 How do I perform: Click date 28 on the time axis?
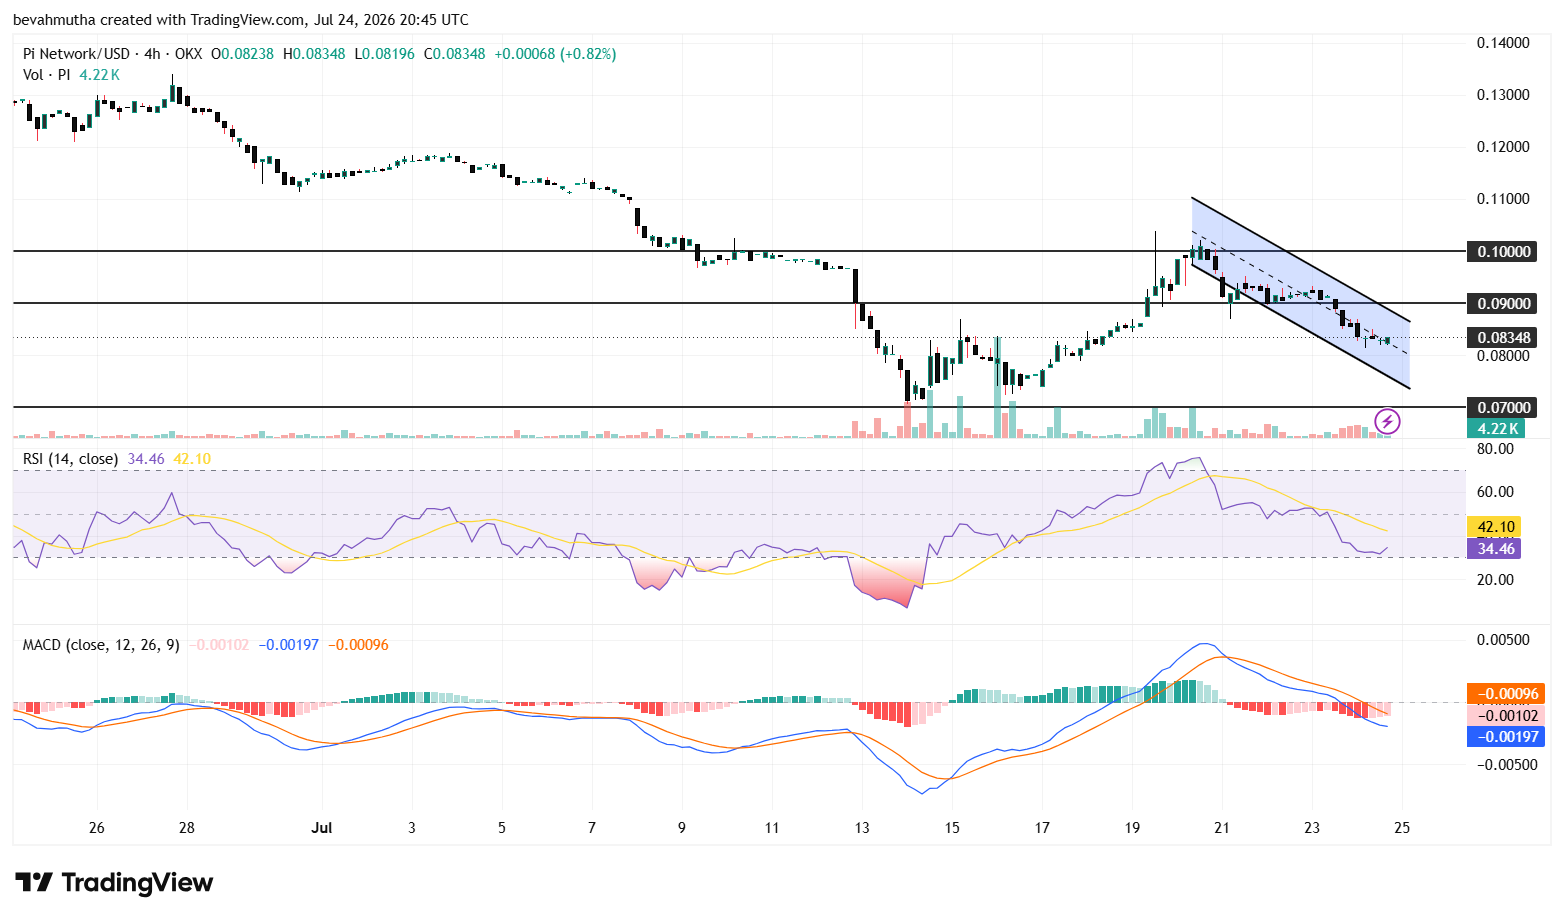pyautogui.click(x=187, y=827)
